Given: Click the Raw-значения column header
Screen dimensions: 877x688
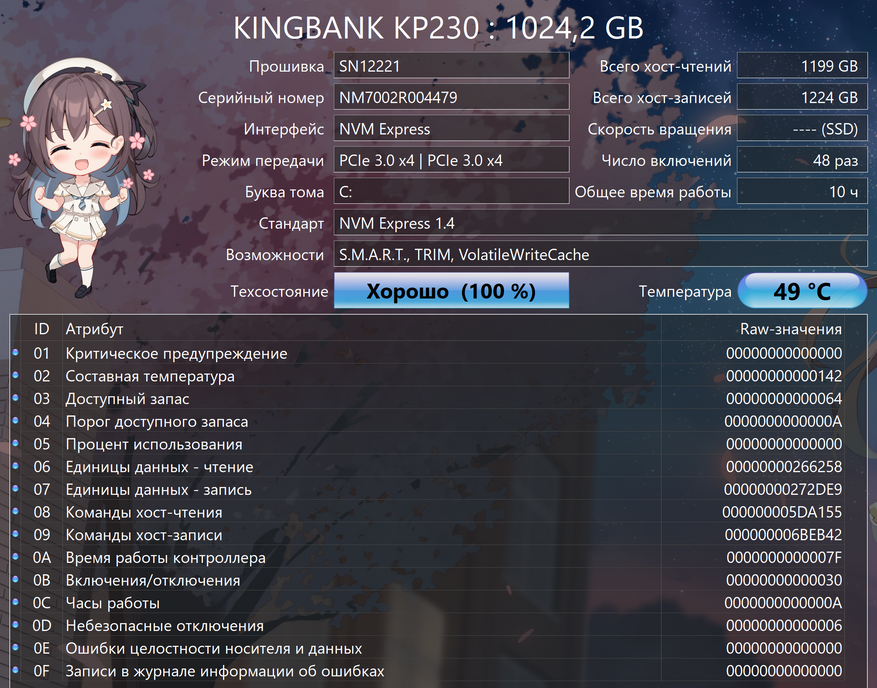Looking at the screenshot, I should click(791, 329).
